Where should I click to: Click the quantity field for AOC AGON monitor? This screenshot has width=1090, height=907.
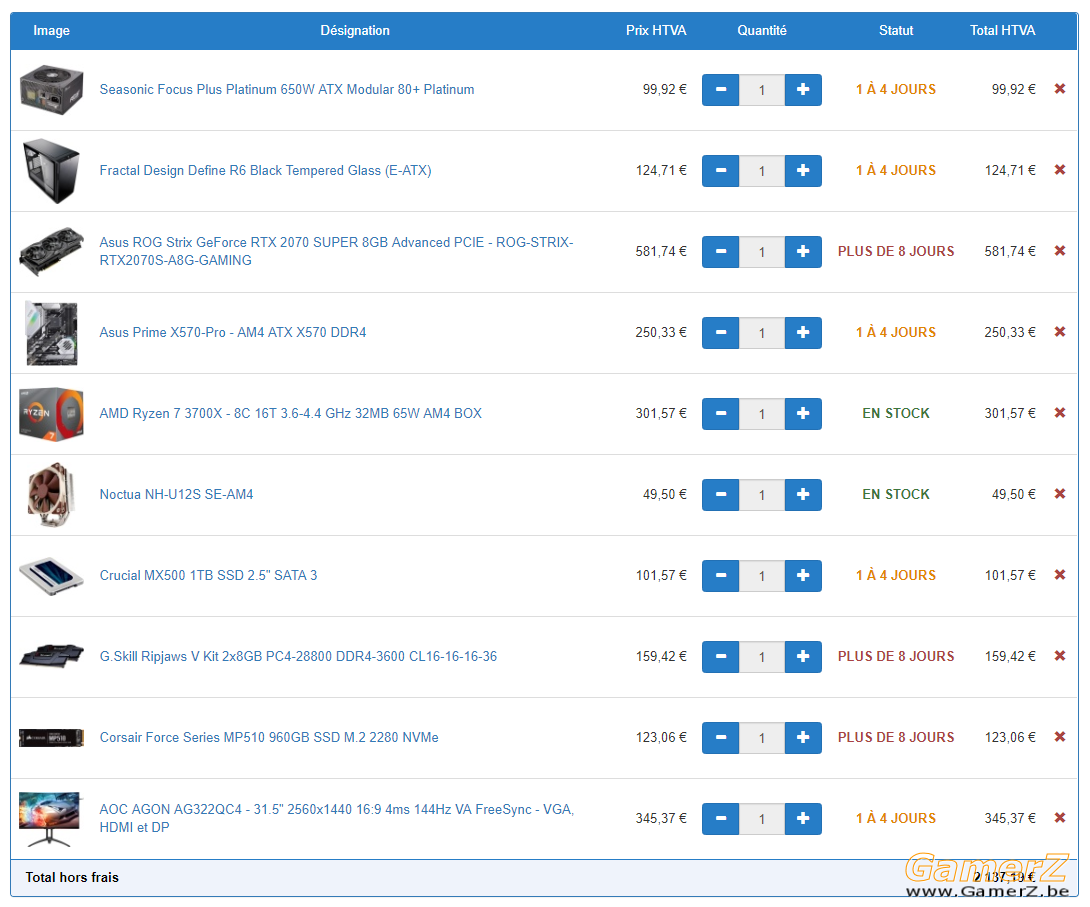pos(762,819)
